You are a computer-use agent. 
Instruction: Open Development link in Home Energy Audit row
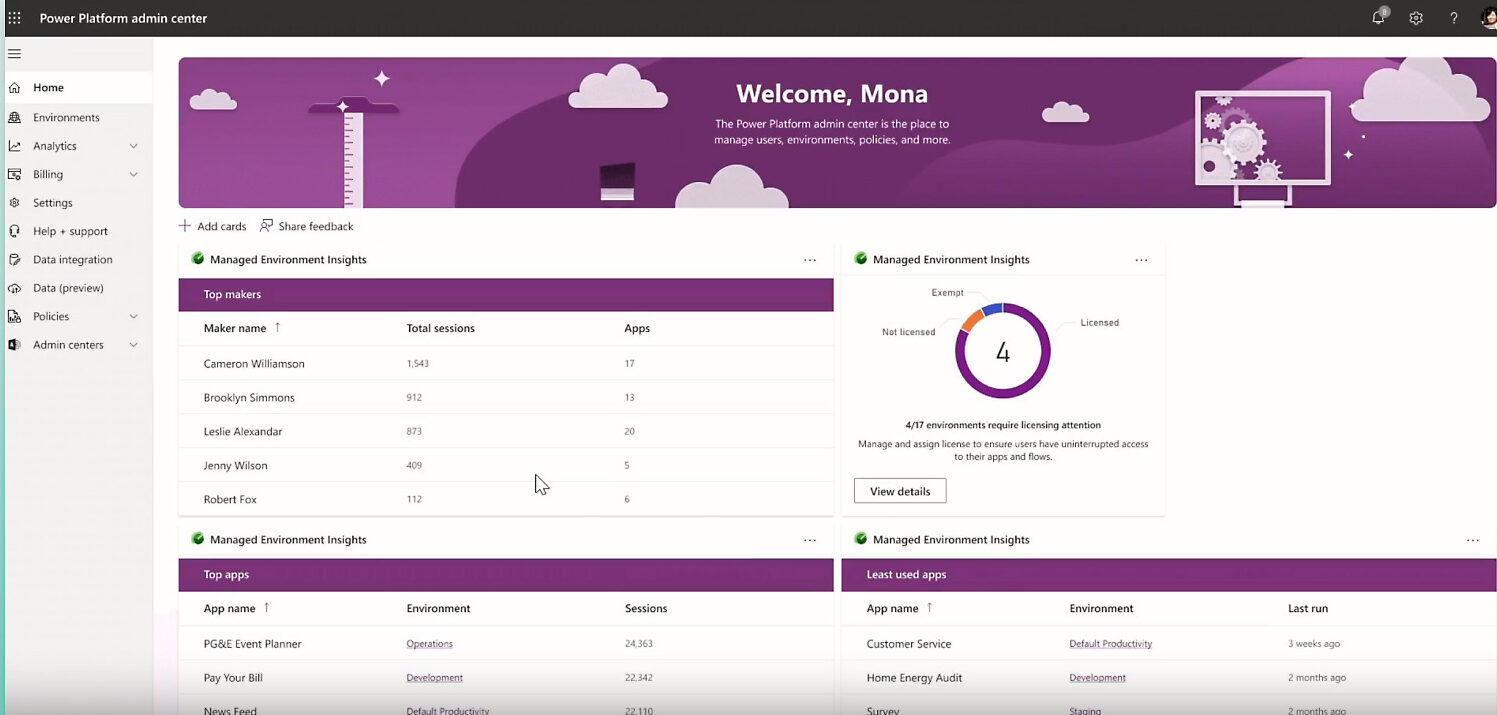[1098, 678]
